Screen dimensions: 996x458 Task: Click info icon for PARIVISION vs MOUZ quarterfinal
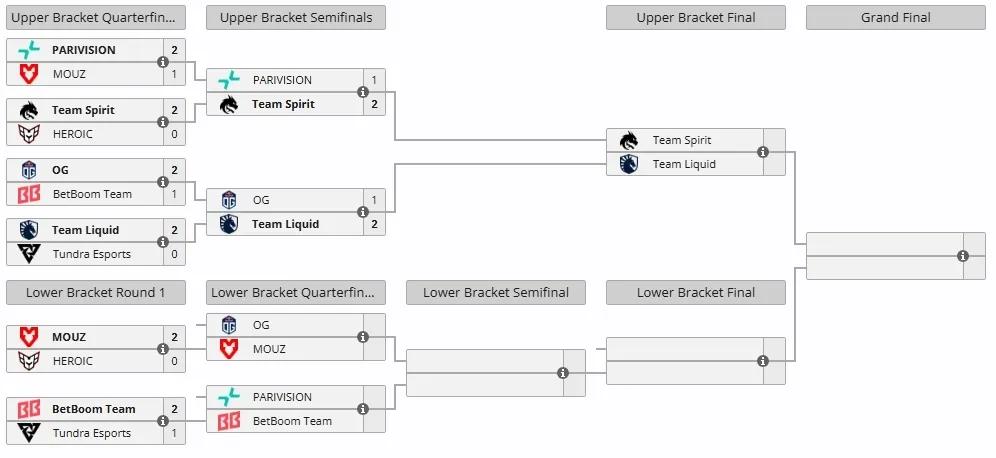[163, 62]
